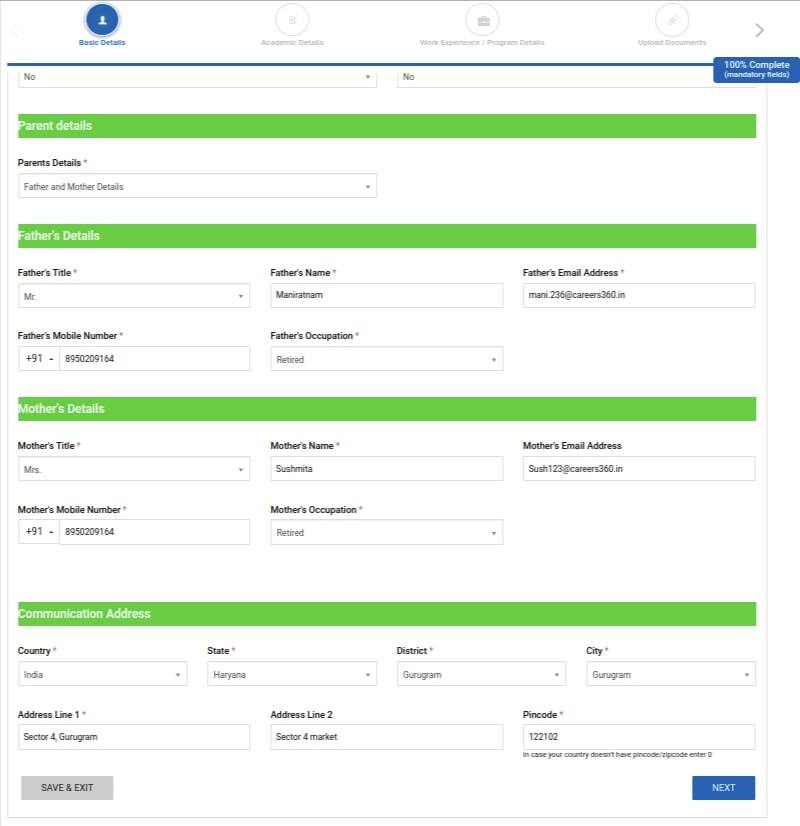Open the Academic Details step icon
The image size is (800, 826).
(292, 17)
